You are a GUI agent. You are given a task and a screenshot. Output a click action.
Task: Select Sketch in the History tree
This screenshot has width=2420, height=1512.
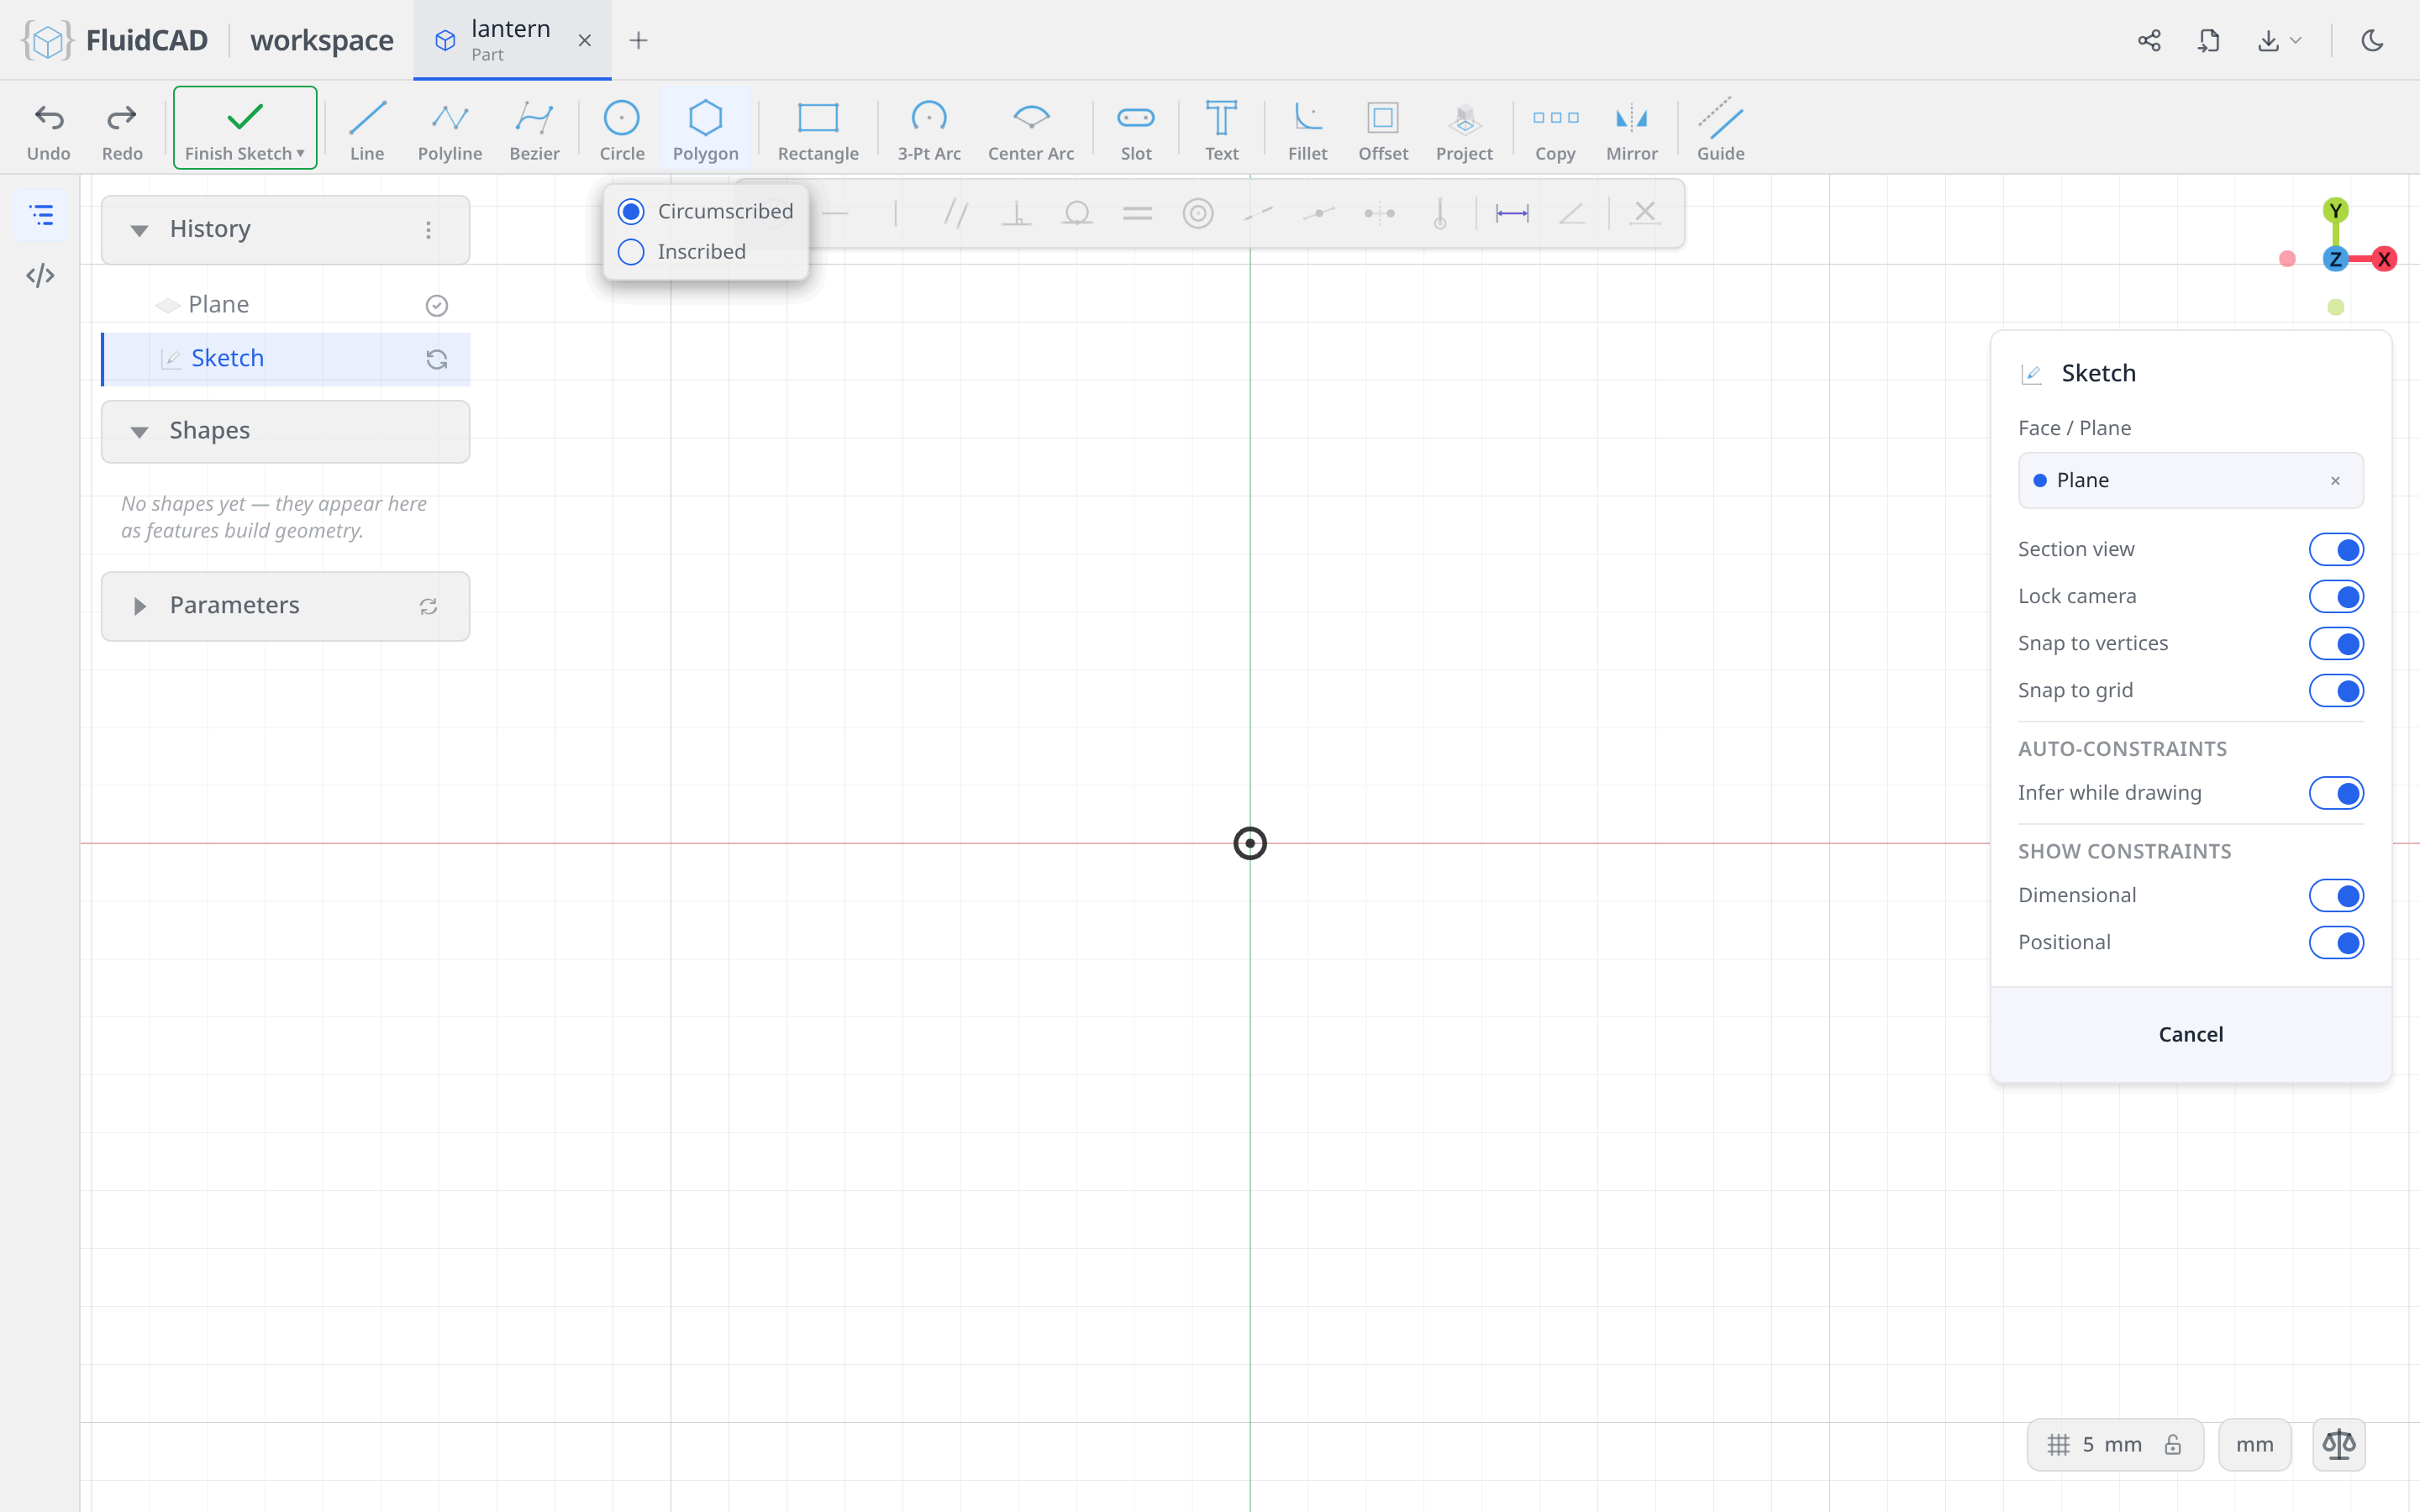click(286, 358)
